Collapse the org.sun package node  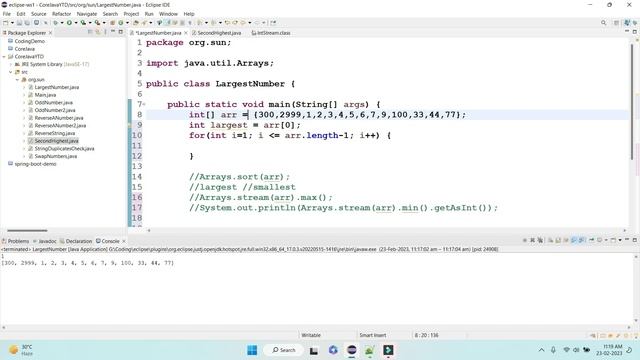click(18, 80)
